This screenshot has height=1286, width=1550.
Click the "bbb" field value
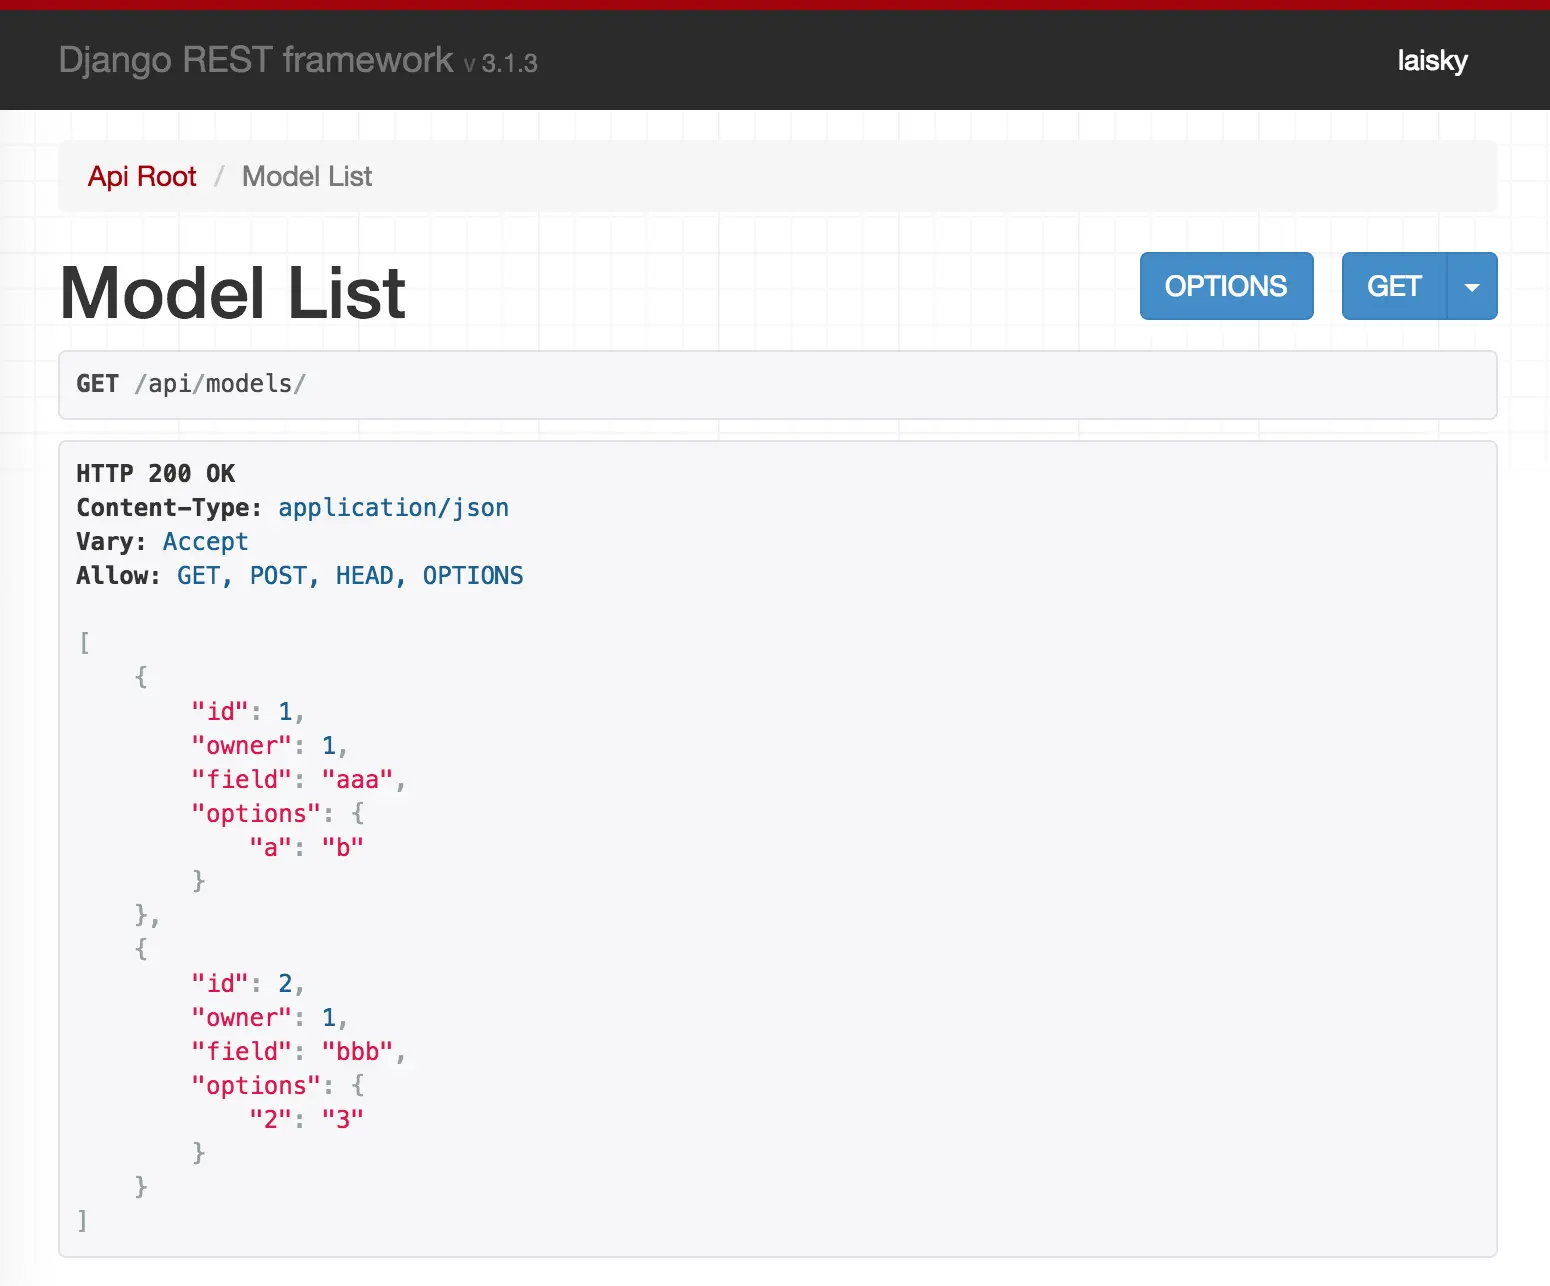point(357,1052)
